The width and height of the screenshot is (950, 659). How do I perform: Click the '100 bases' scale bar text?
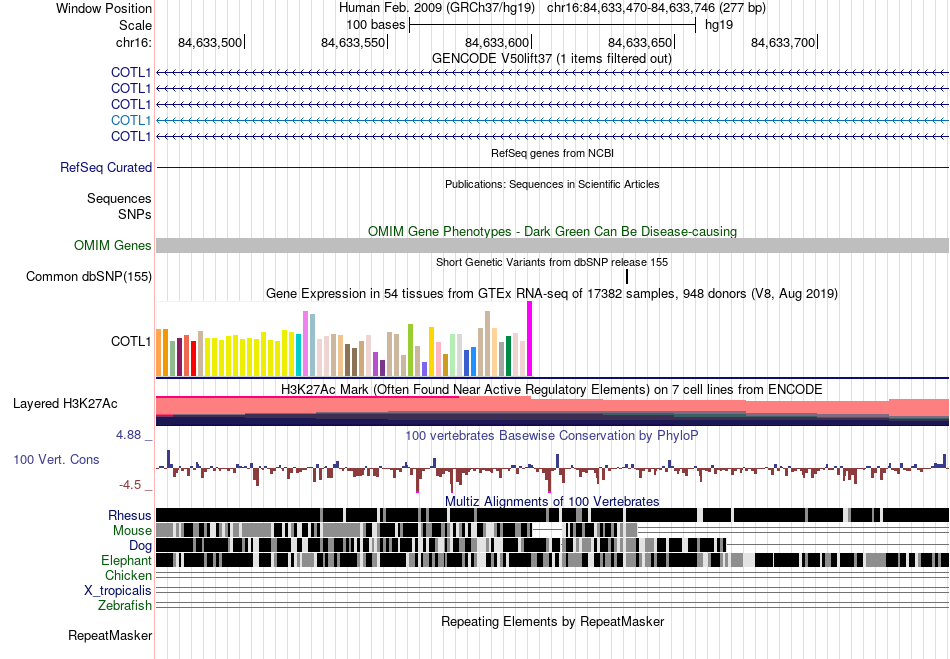pyautogui.click(x=376, y=25)
